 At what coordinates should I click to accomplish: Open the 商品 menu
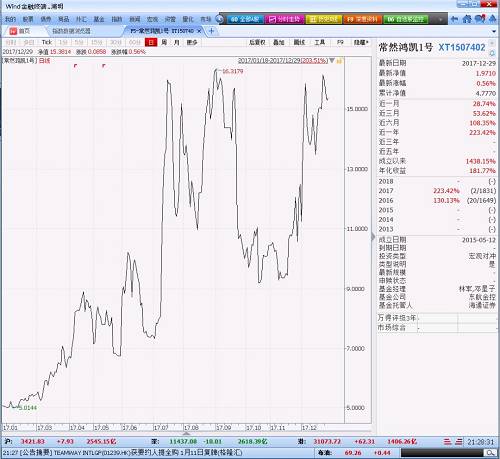[63, 19]
